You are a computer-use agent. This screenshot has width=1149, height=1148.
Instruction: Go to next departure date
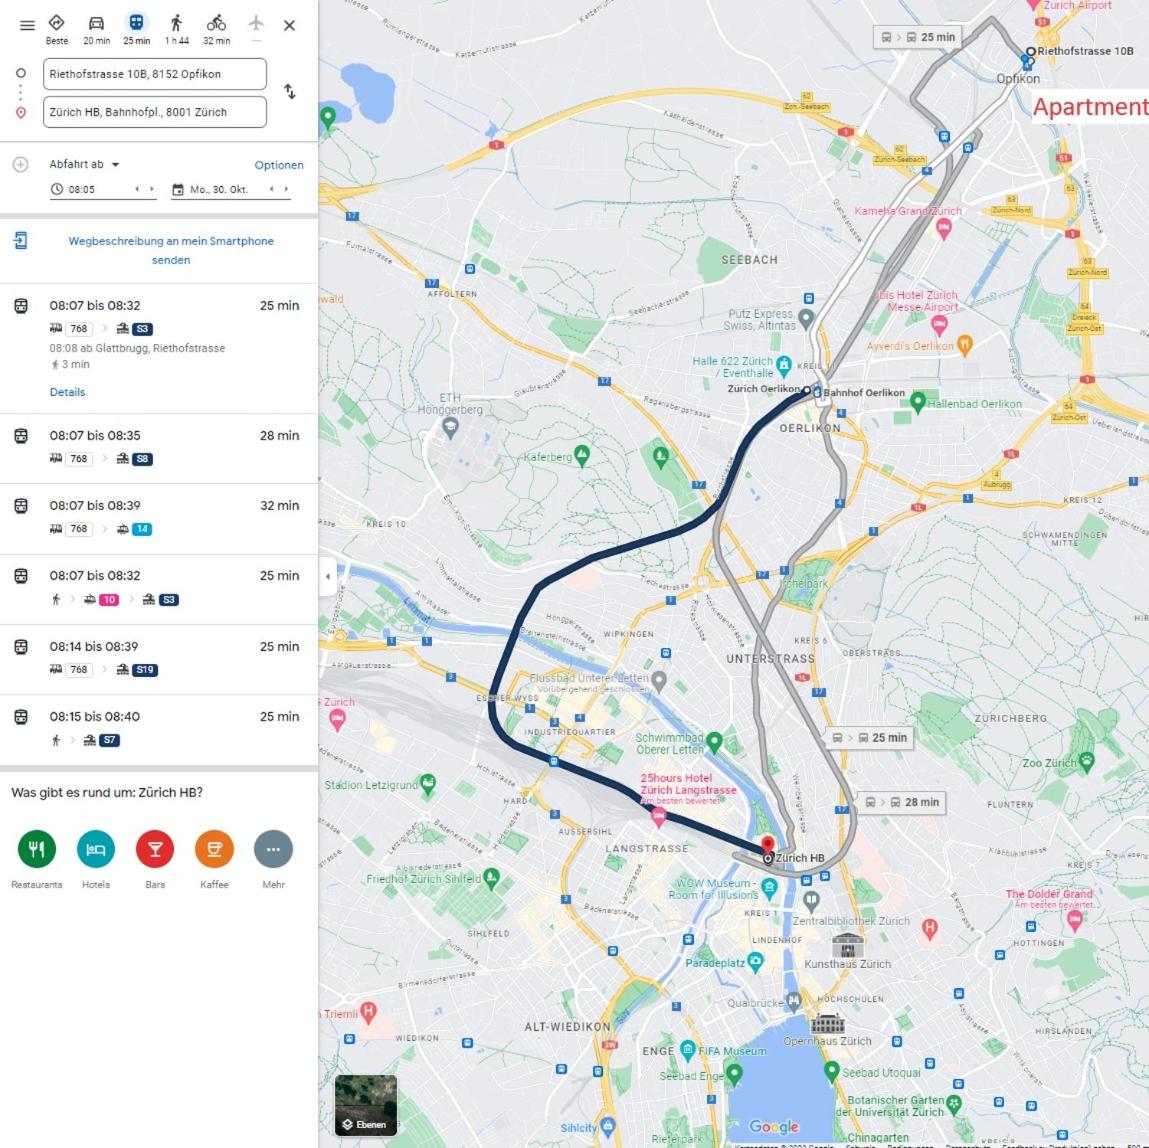click(287, 189)
